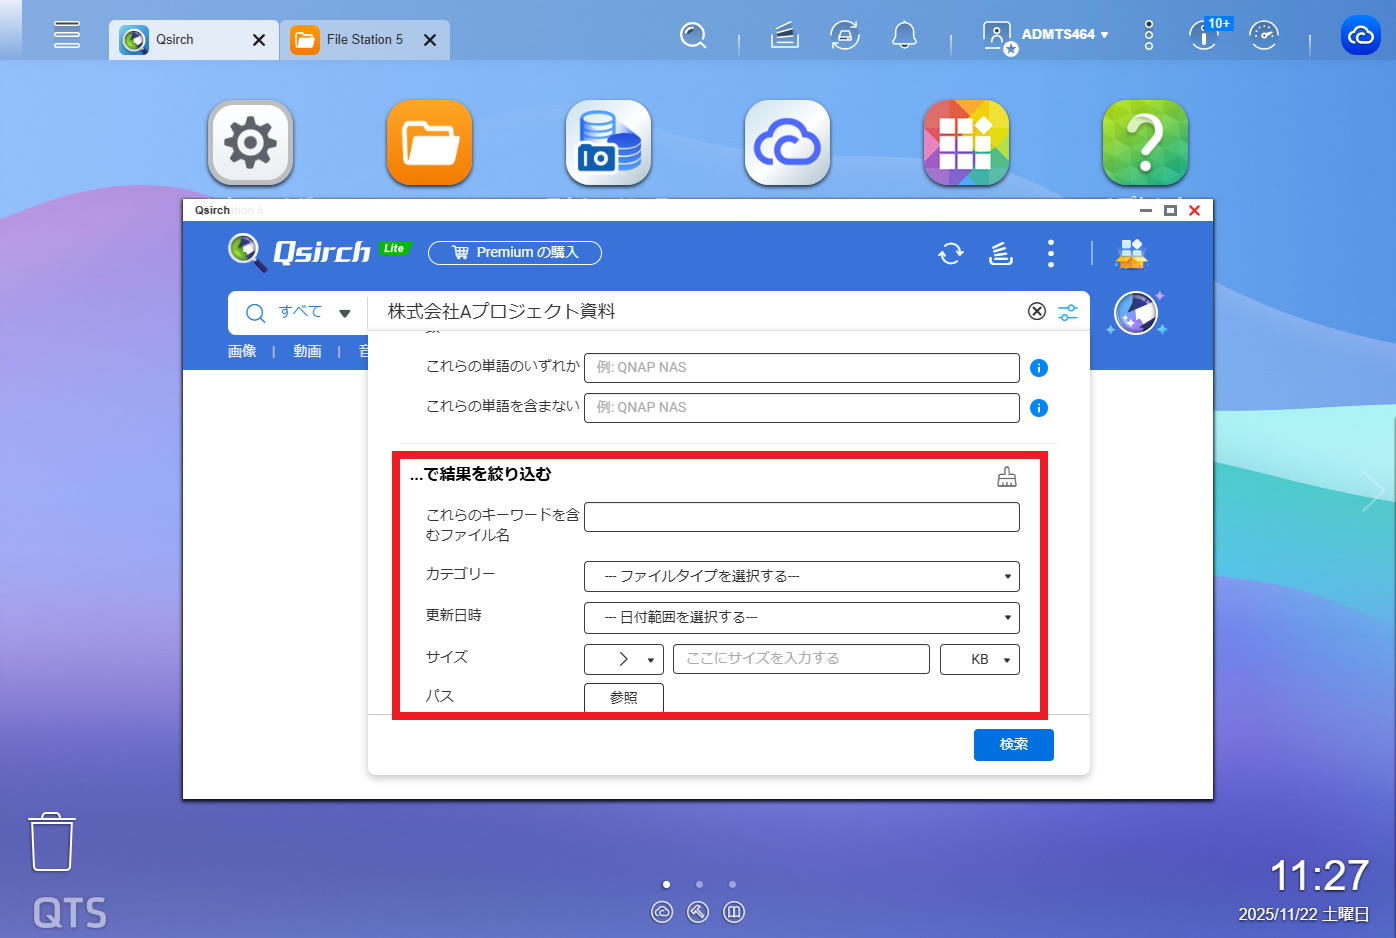Click the 参照 browse path button
This screenshot has width=1396, height=938.
[623, 698]
